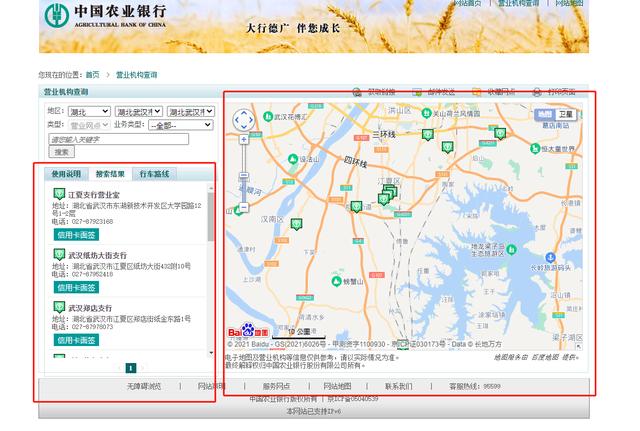Open the 无障碍浏览 footer link
Viewport: 640px width, 431px height.
pyautogui.click(x=144, y=386)
